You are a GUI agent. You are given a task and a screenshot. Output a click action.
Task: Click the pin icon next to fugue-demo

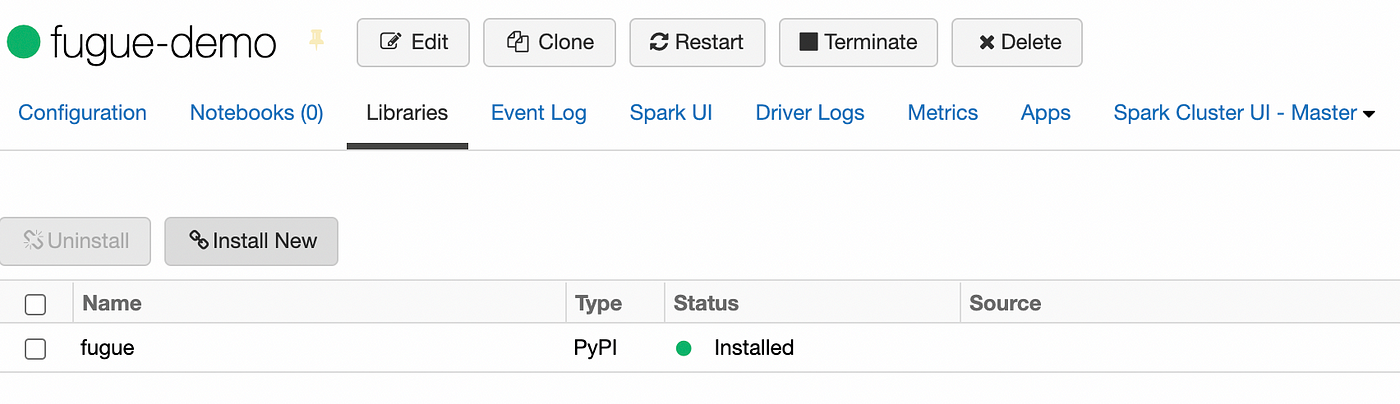[x=316, y=41]
